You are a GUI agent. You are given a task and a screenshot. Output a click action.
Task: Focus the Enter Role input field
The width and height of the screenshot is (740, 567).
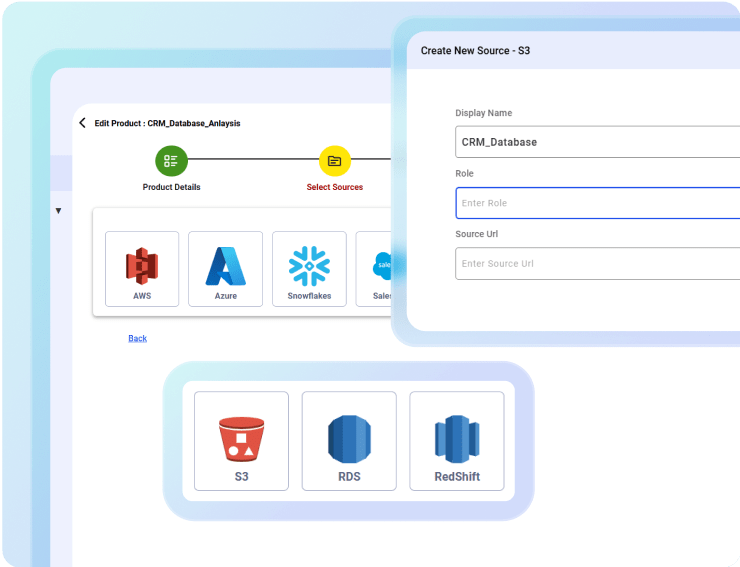coord(597,203)
